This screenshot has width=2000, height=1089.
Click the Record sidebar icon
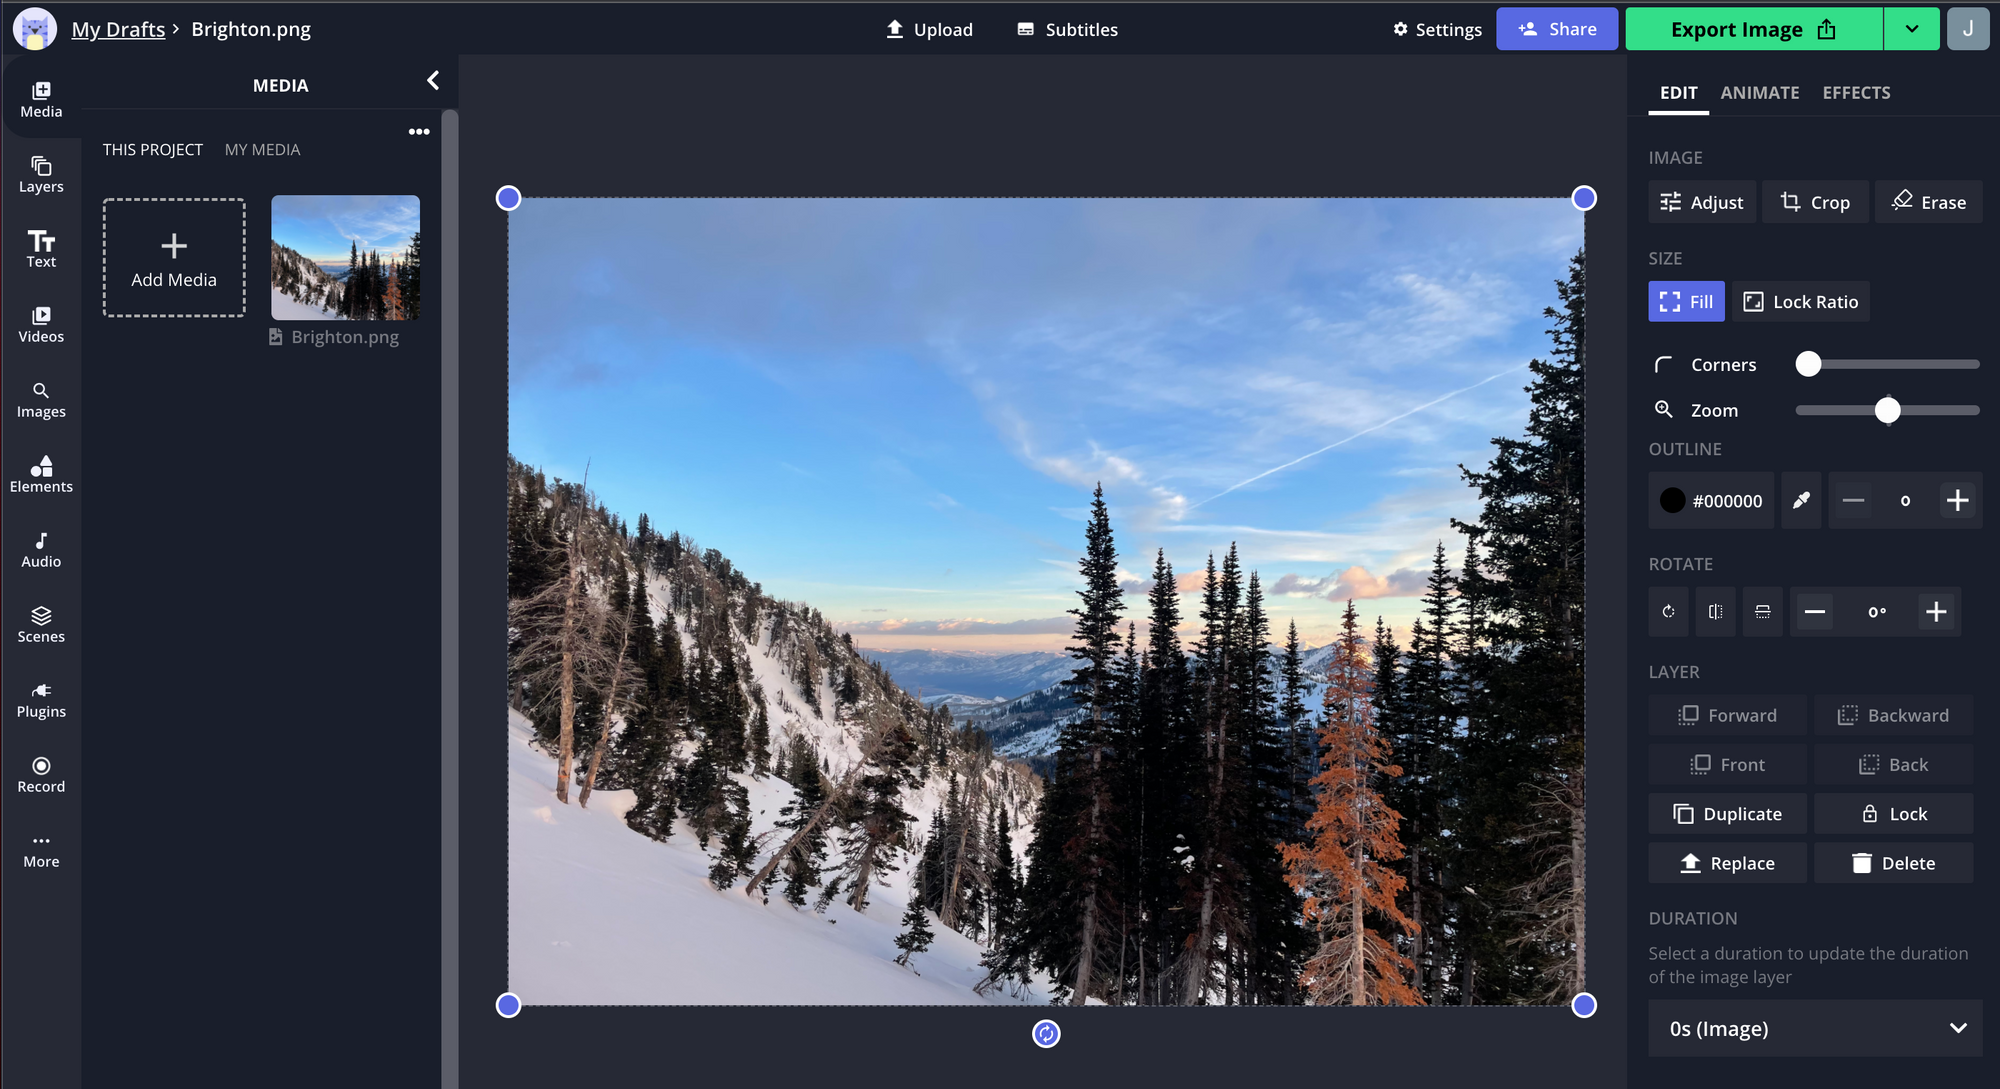(x=41, y=774)
